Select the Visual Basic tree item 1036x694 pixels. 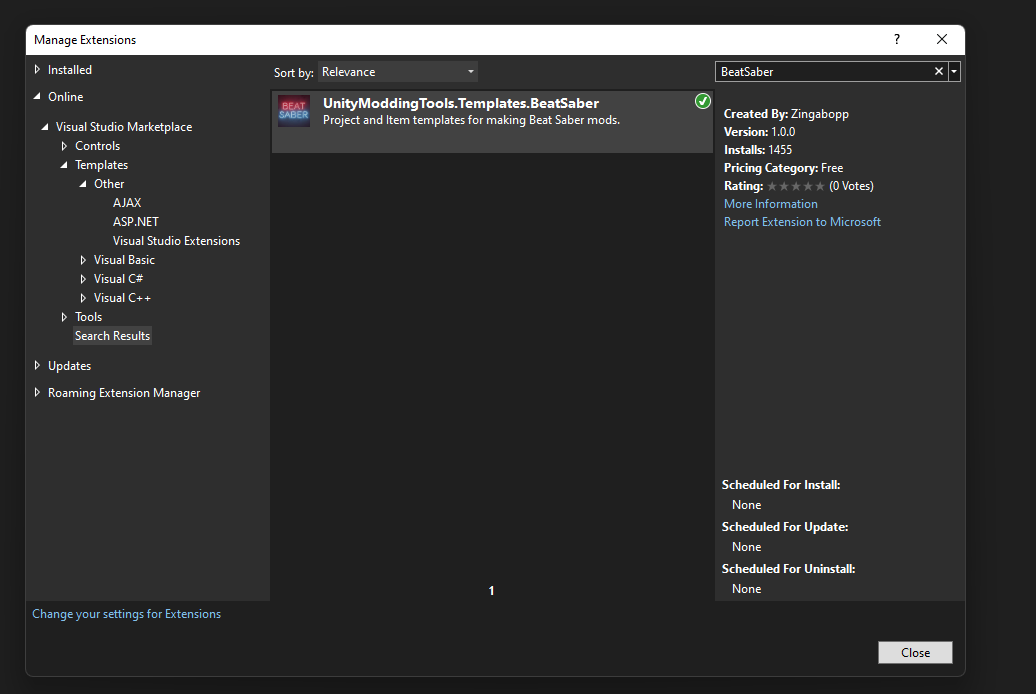124,260
